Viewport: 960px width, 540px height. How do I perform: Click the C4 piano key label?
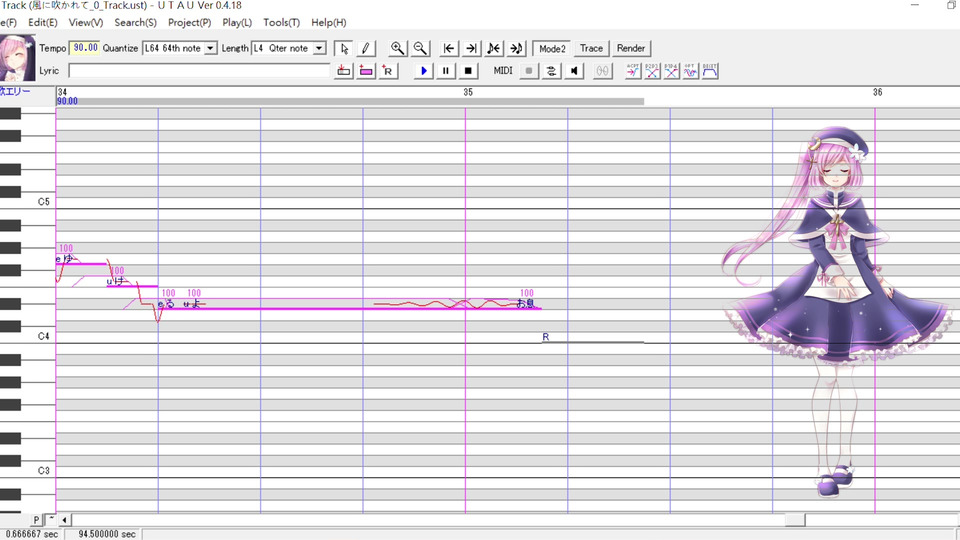pyautogui.click(x=43, y=336)
